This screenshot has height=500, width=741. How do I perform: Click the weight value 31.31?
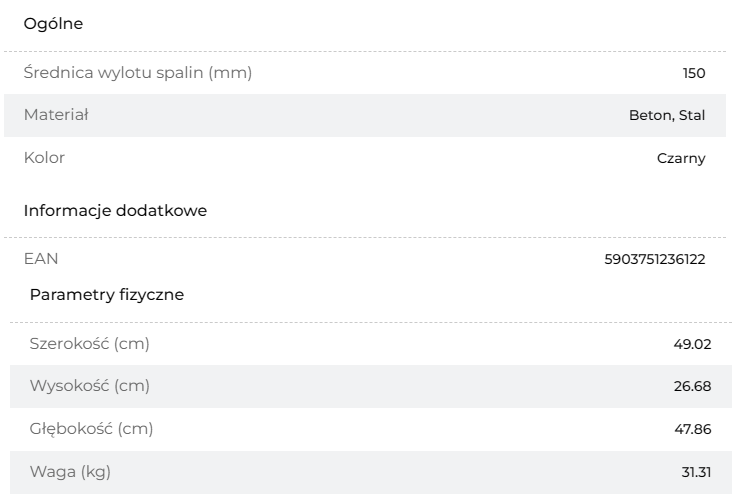click(696, 472)
